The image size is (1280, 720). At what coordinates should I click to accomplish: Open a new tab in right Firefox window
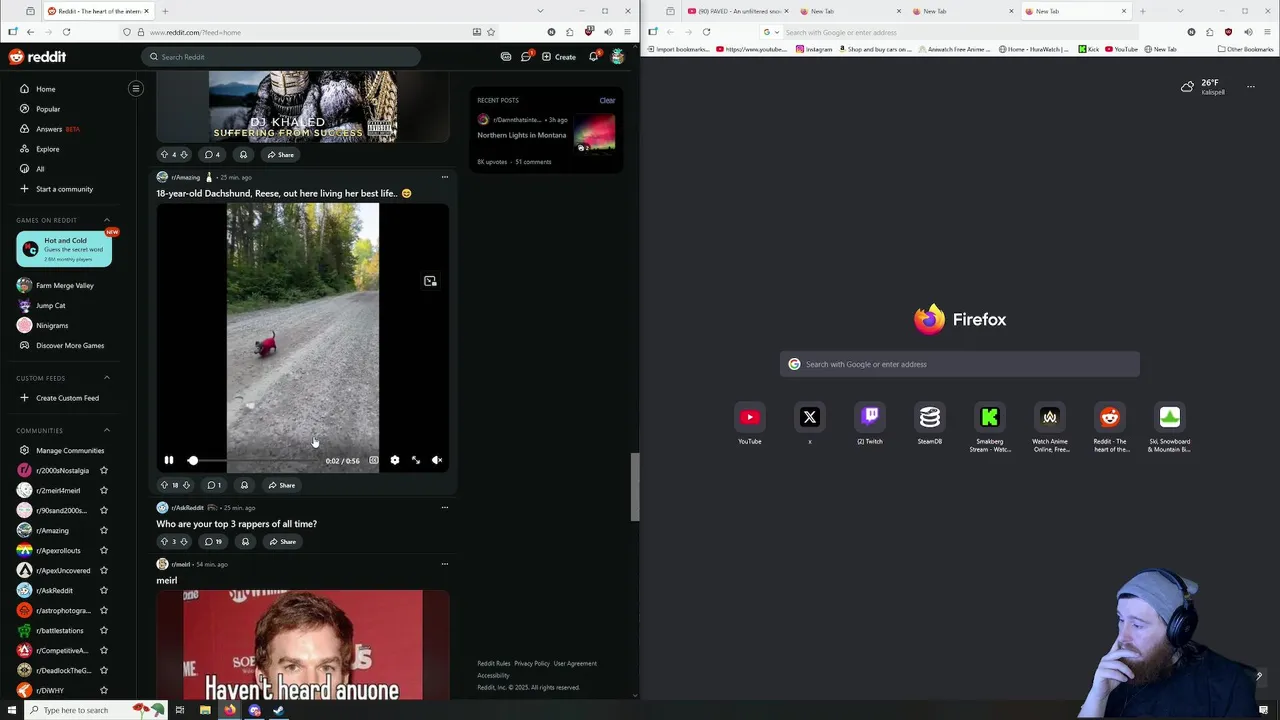[1142, 11]
